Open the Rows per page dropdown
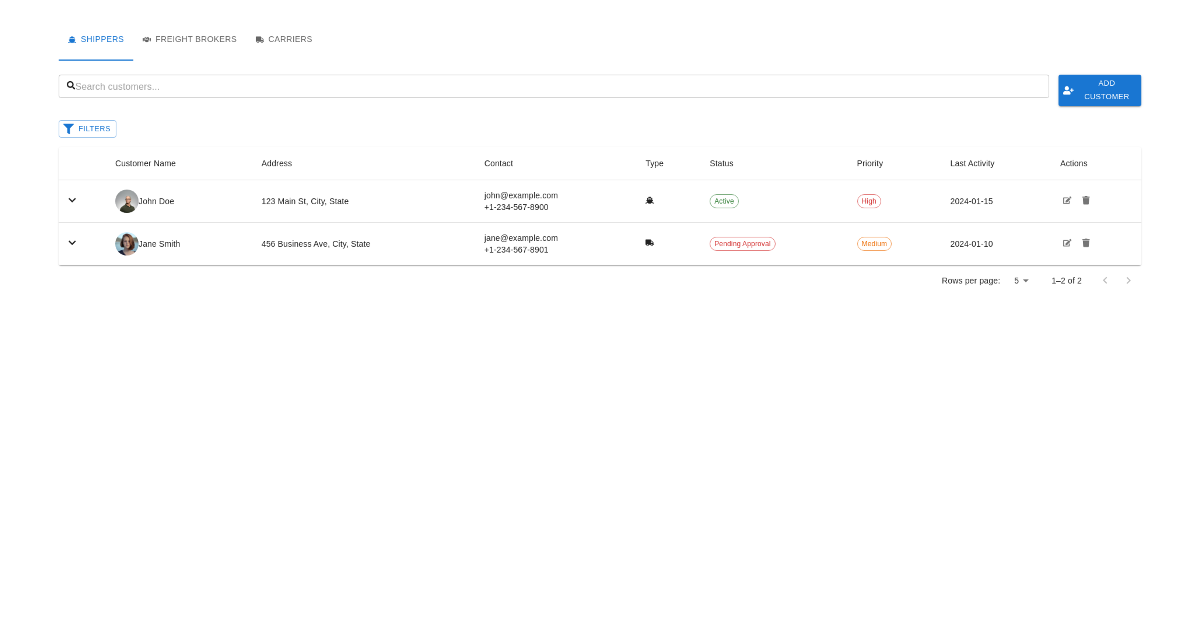 click(x=1019, y=281)
